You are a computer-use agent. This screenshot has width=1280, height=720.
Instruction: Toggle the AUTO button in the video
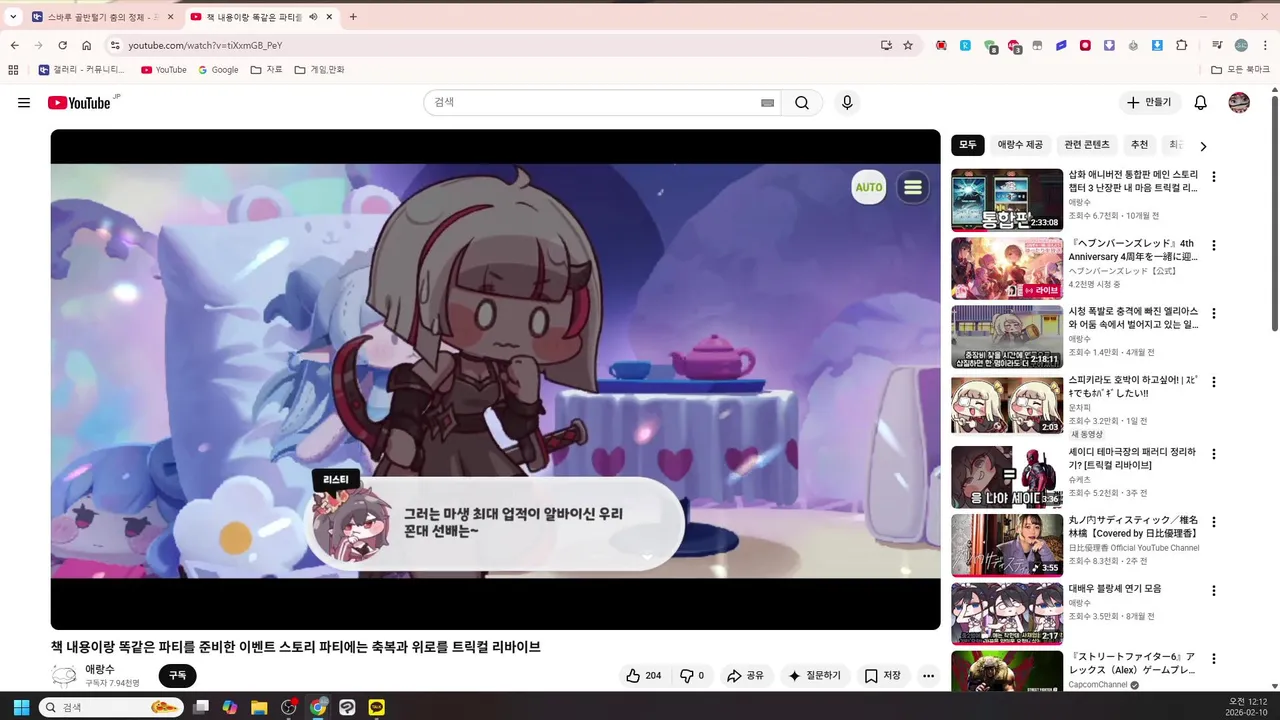[869, 187]
